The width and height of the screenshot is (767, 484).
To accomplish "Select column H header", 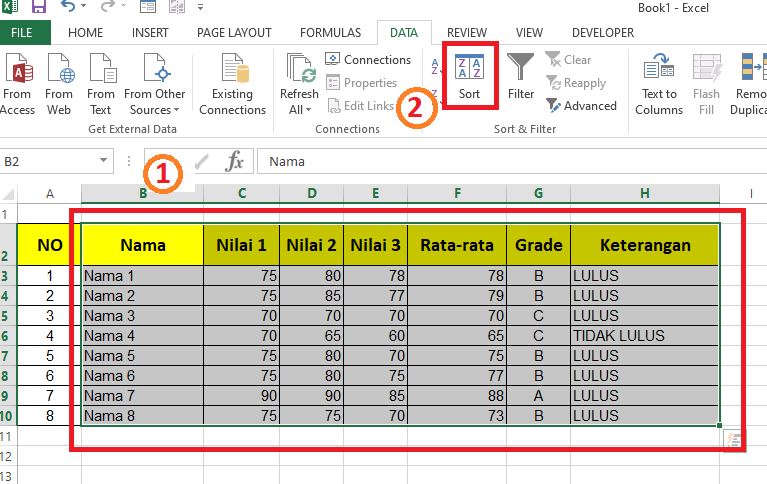I will pyautogui.click(x=645, y=193).
